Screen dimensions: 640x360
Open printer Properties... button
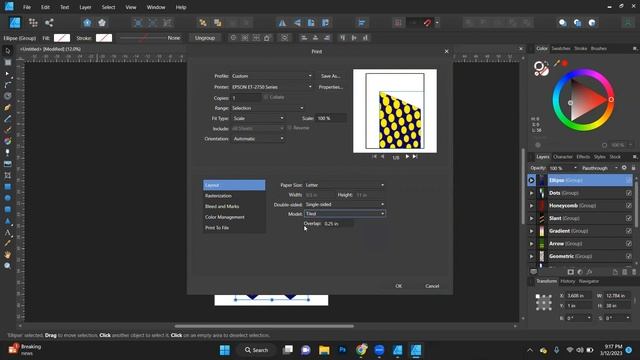(x=330, y=87)
